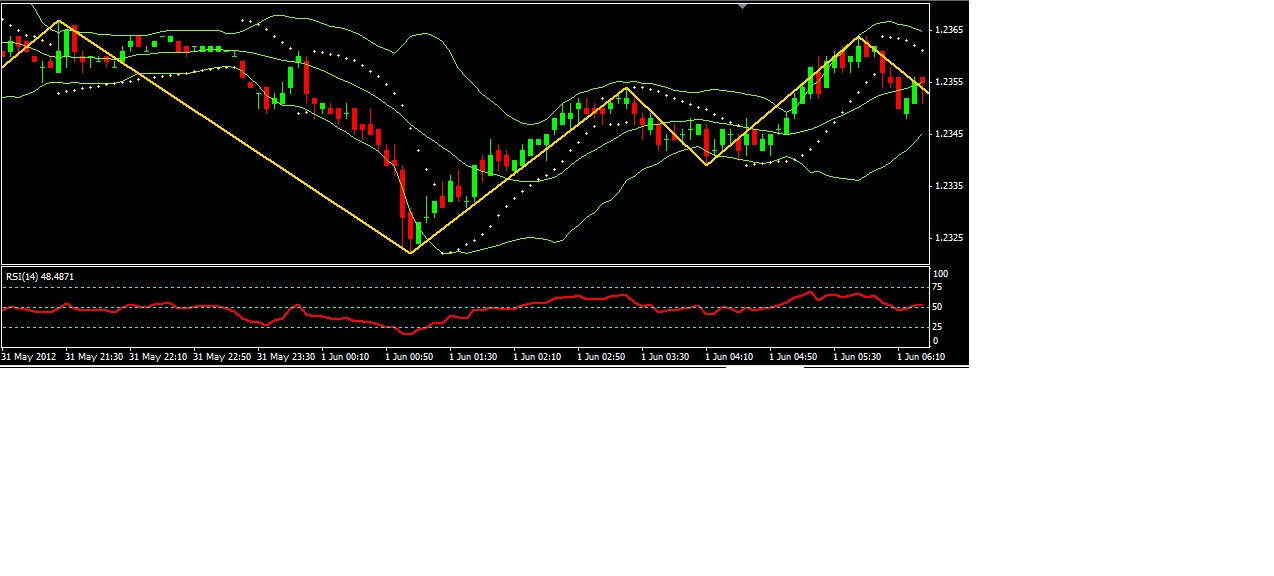Click the 1 Jun 00:10 time label
1274x576 pixels.
[345, 356]
